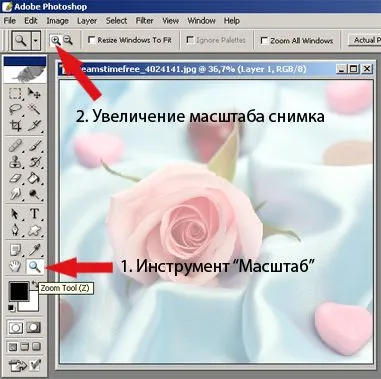Select the Type tool
Viewport: 381px width, 379px height.
click(34, 214)
